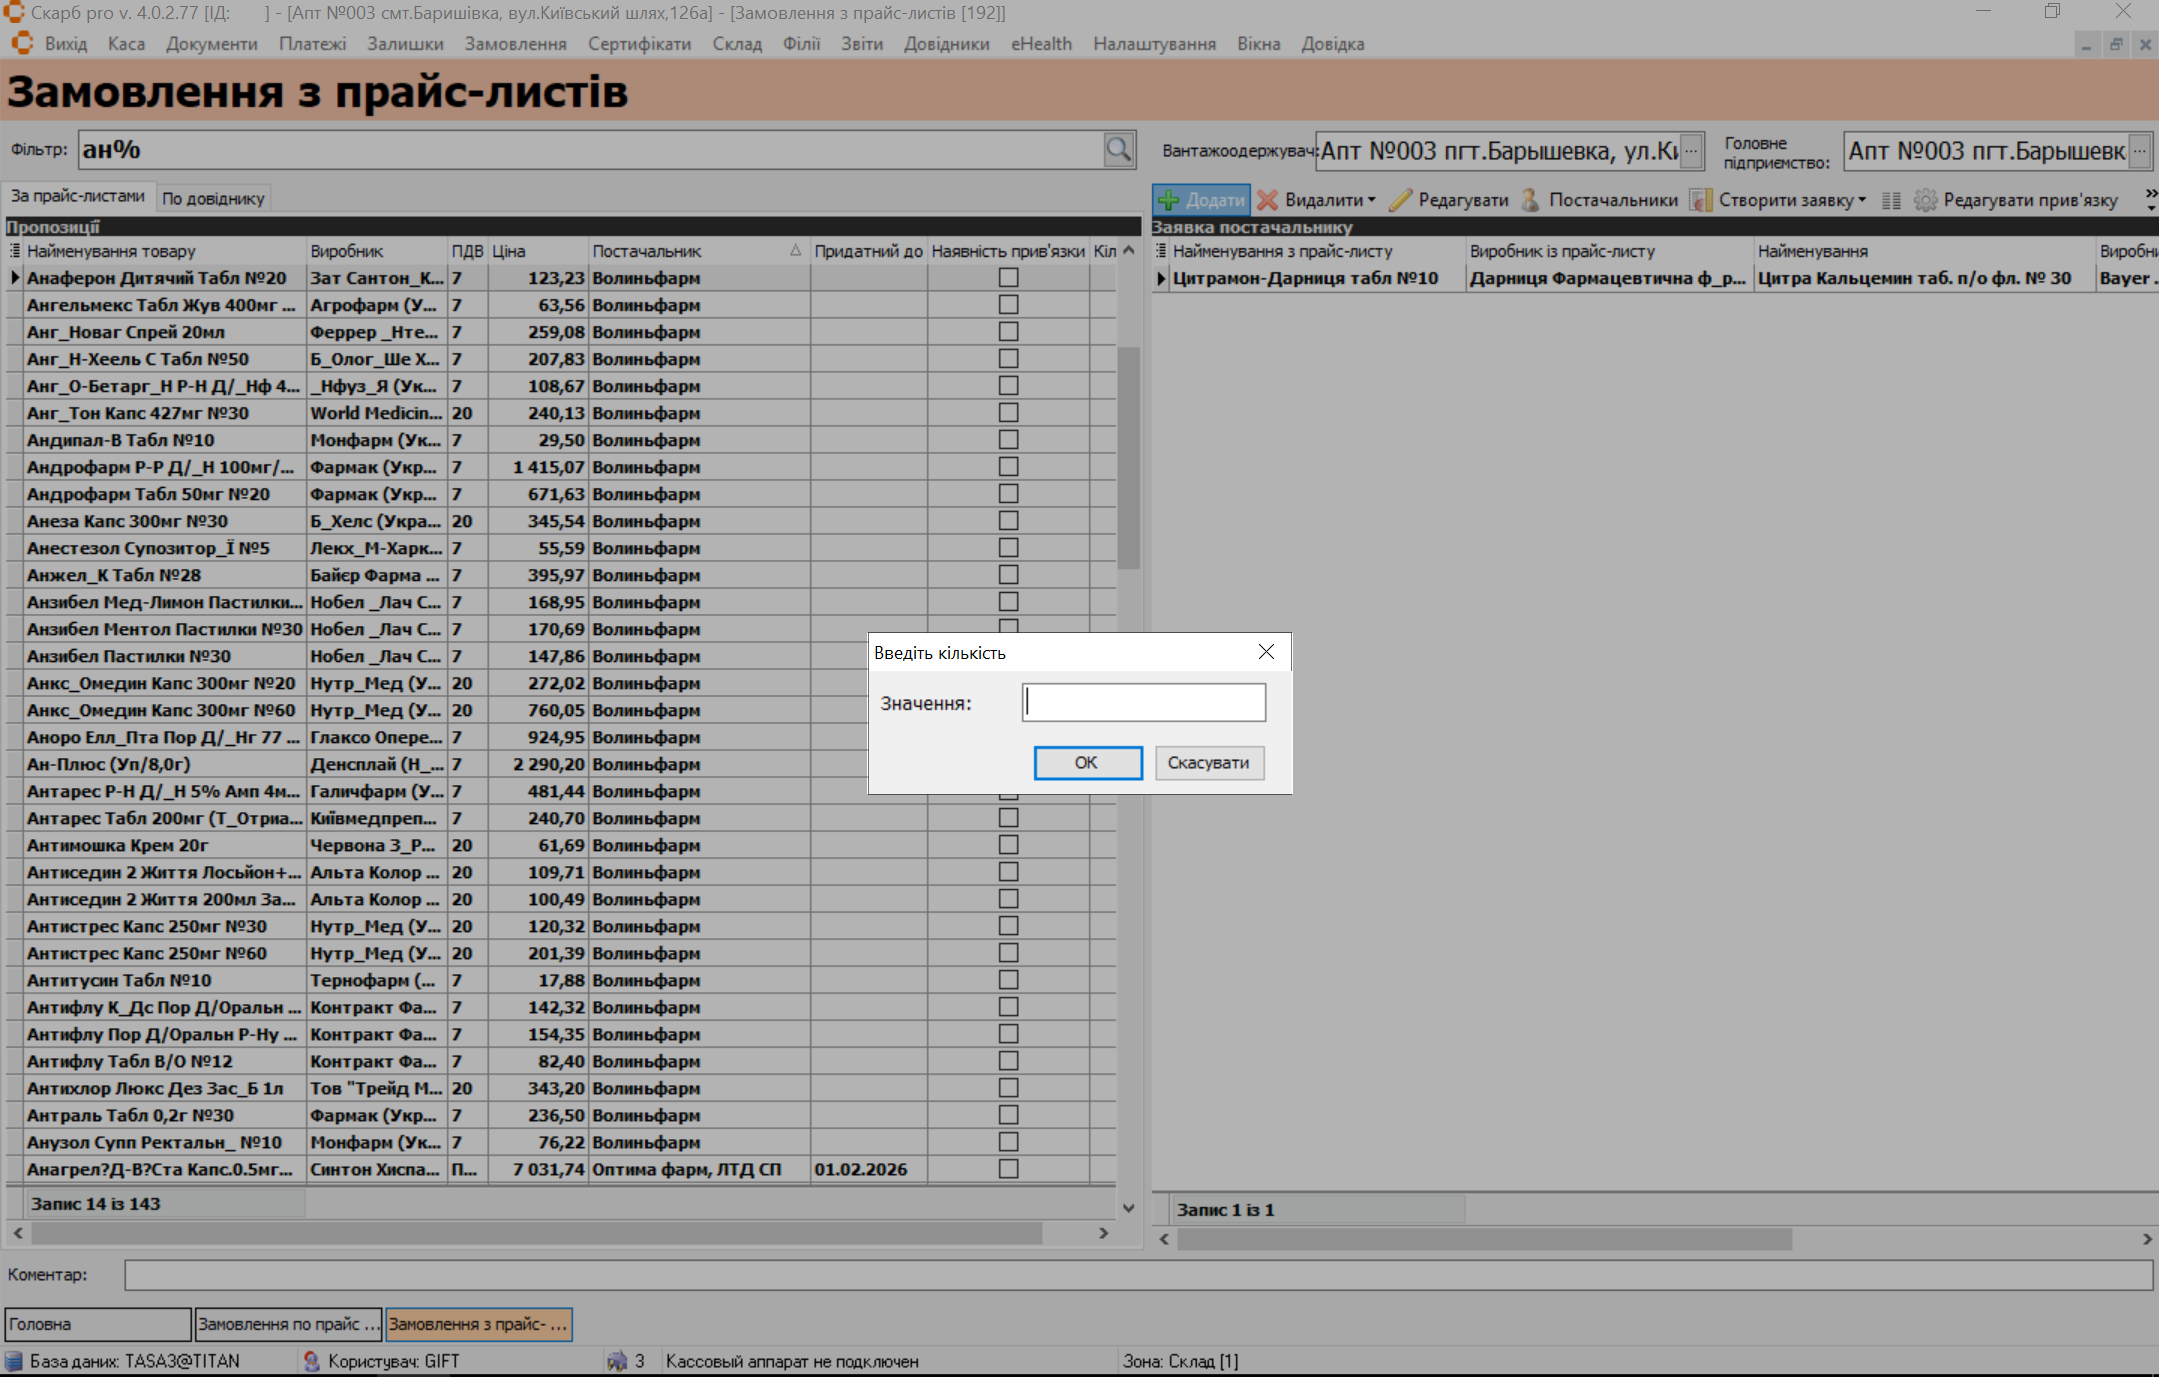2159x1377 pixels.
Task: Click the Створити заявку icon
Action: click(1700, 200)
